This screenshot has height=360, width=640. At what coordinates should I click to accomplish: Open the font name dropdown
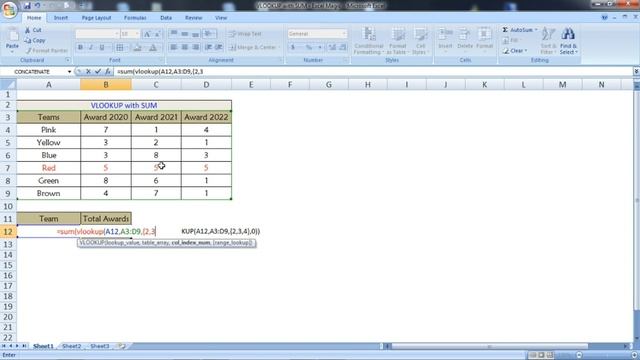[116, 34]
